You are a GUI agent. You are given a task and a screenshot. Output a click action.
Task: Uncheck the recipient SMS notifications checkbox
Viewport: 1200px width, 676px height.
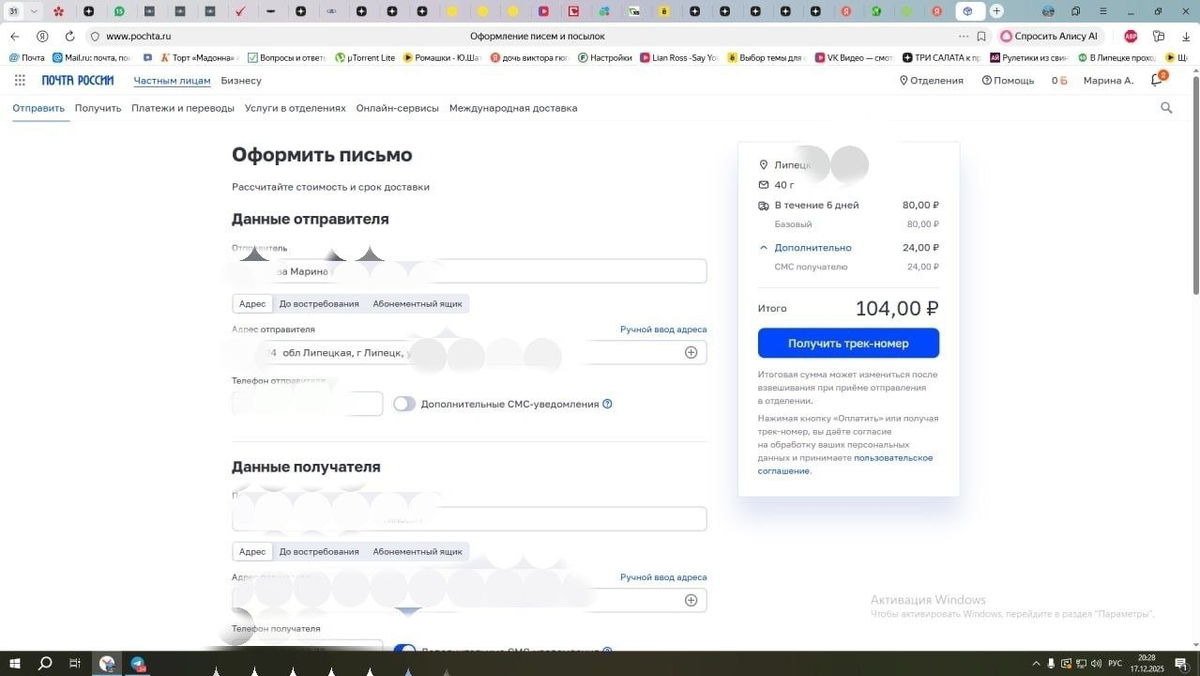click(x=404, y=651)
